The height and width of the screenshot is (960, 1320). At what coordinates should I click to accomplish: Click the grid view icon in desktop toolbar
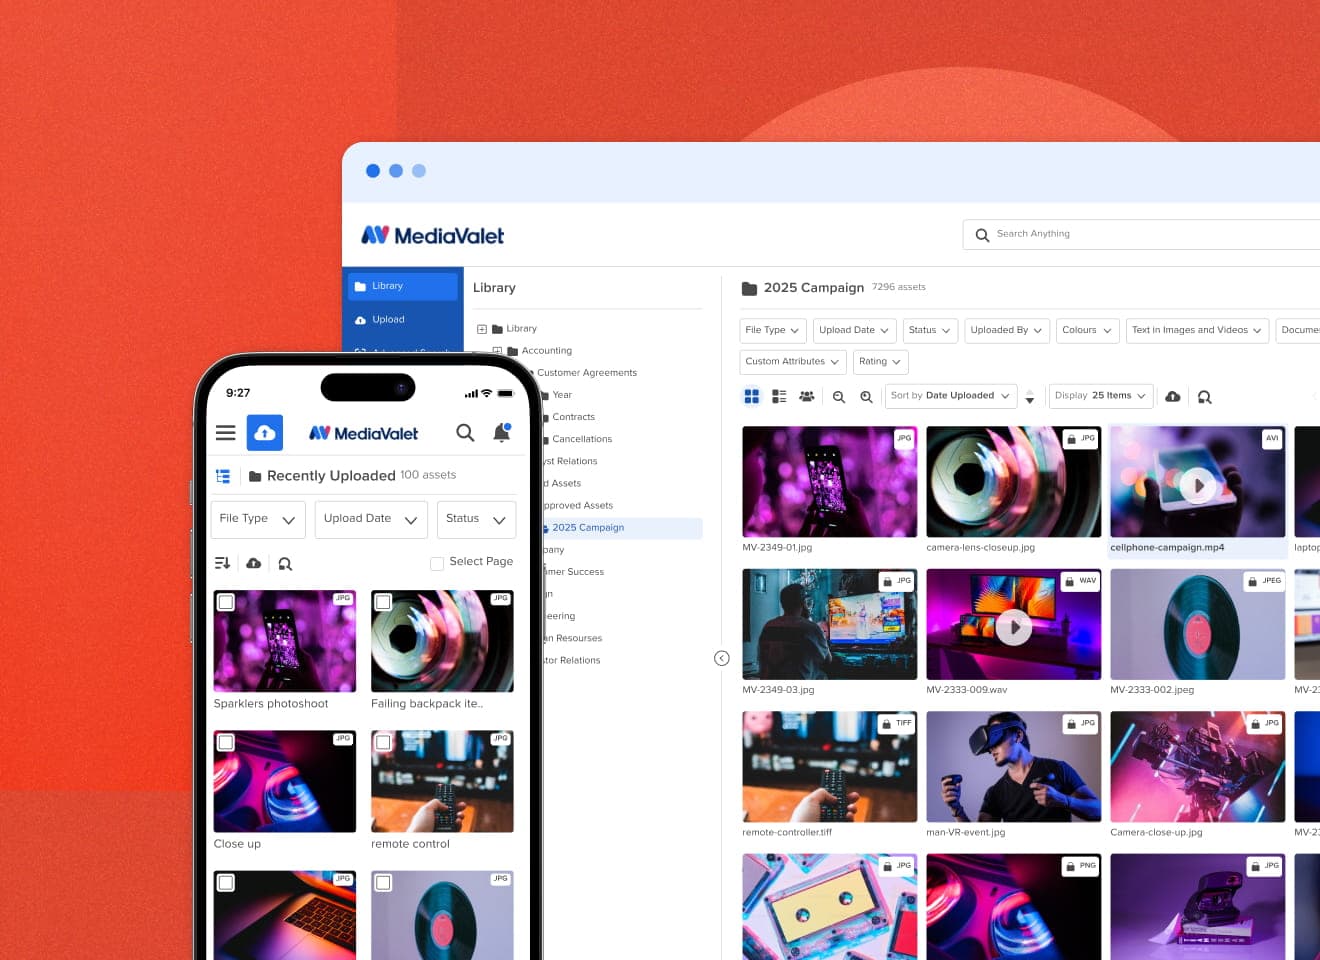coord(752,396)
